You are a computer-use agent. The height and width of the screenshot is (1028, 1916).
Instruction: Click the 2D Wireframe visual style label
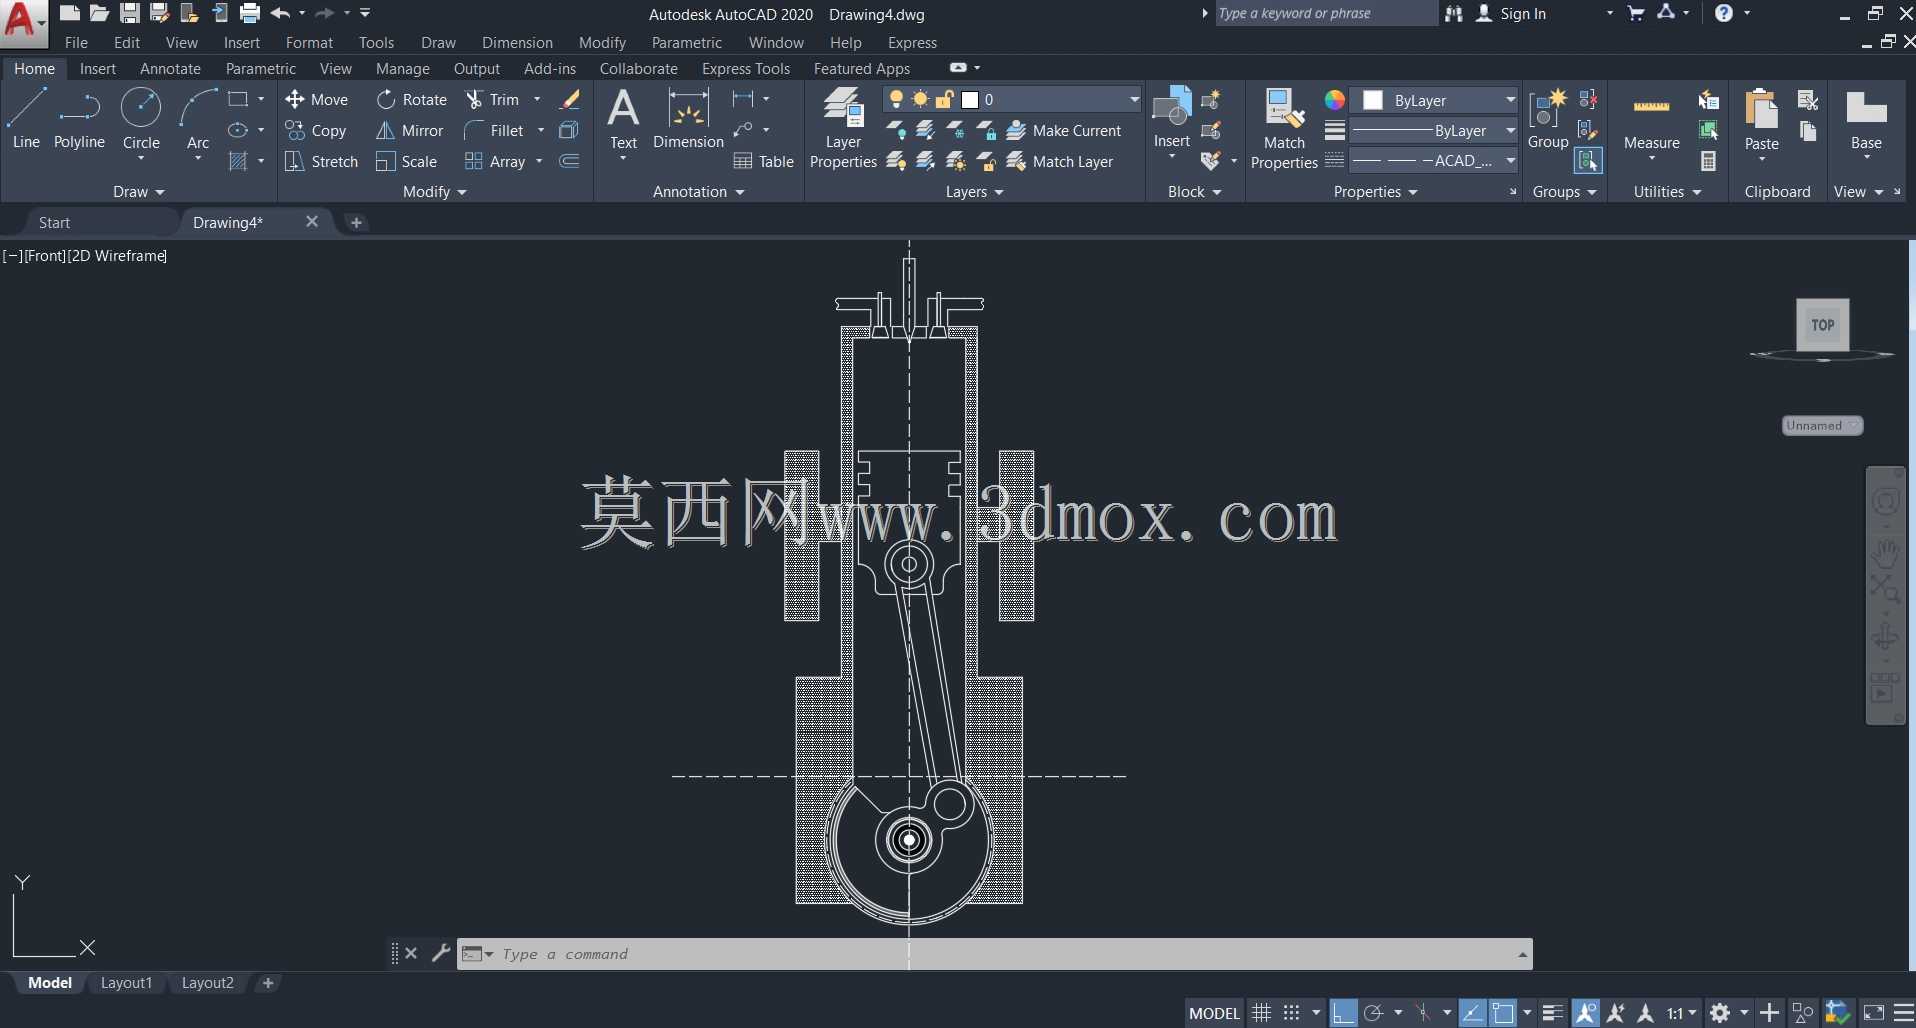point(117,255)
